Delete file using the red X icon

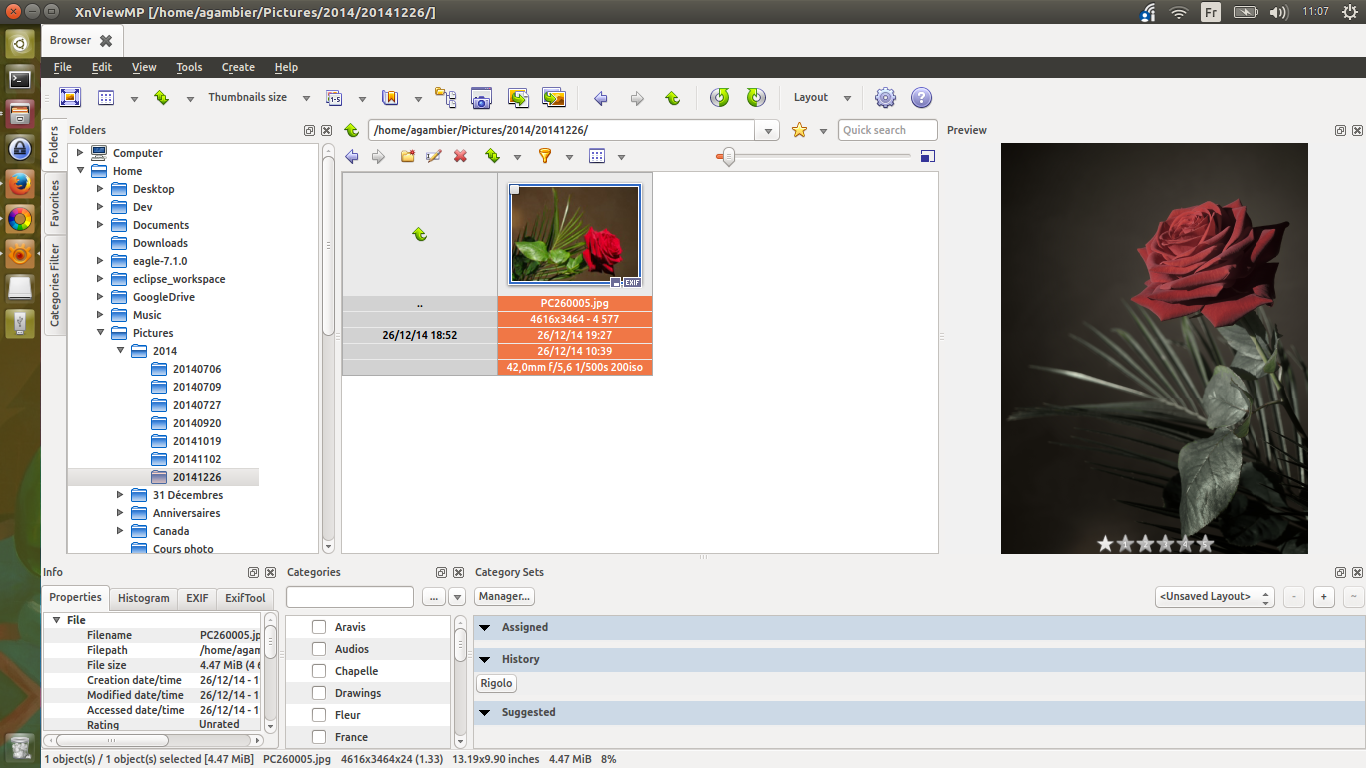(460, 157)
